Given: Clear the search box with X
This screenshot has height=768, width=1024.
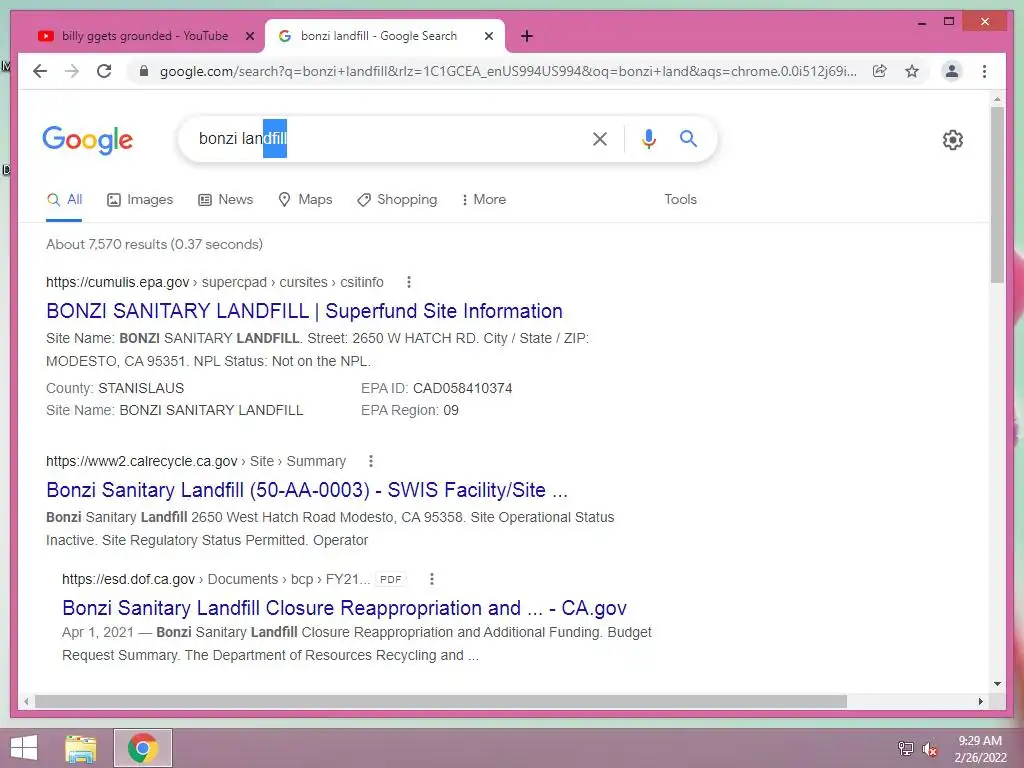Looking at the screenshot, I should tap(600, 138).
